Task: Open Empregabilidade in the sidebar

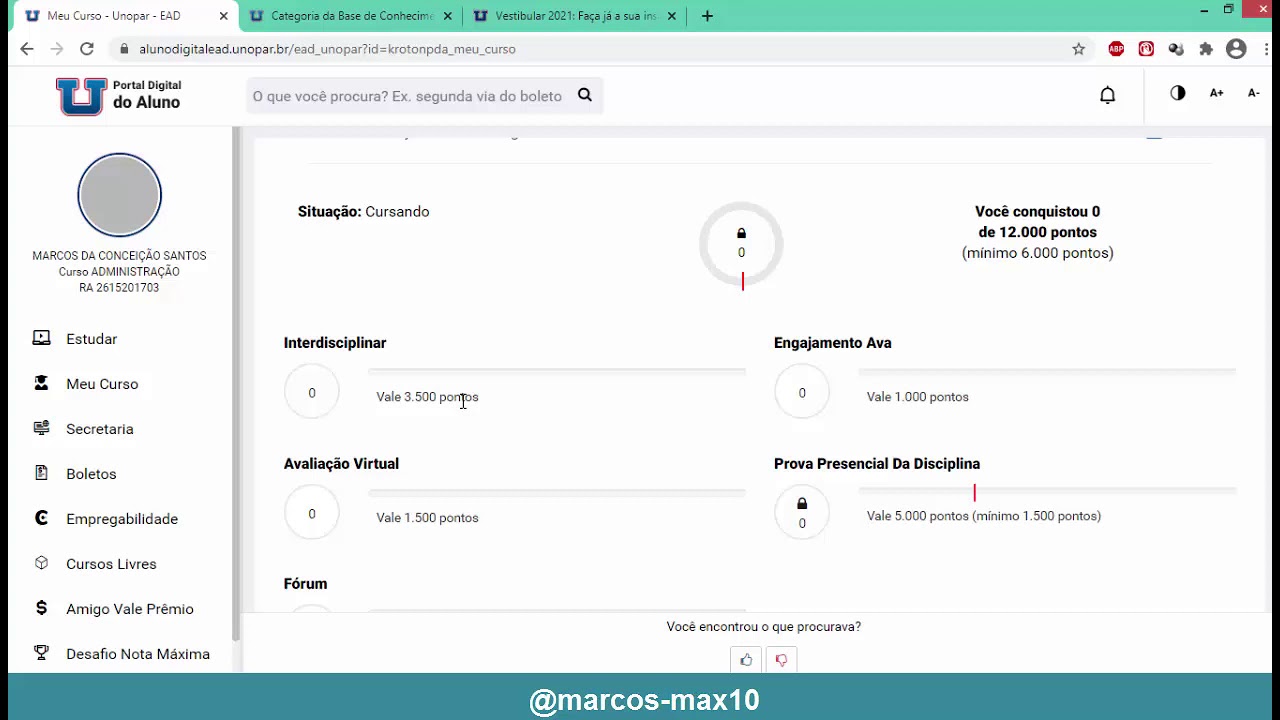Action: [120, 519]
